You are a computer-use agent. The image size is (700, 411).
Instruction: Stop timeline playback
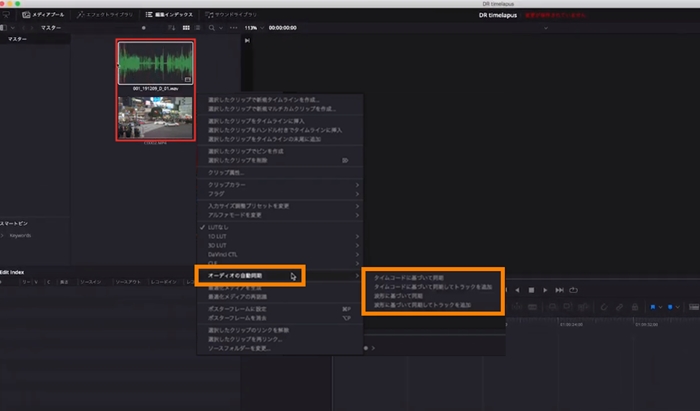pyautogui.click(x=531, y=290)
